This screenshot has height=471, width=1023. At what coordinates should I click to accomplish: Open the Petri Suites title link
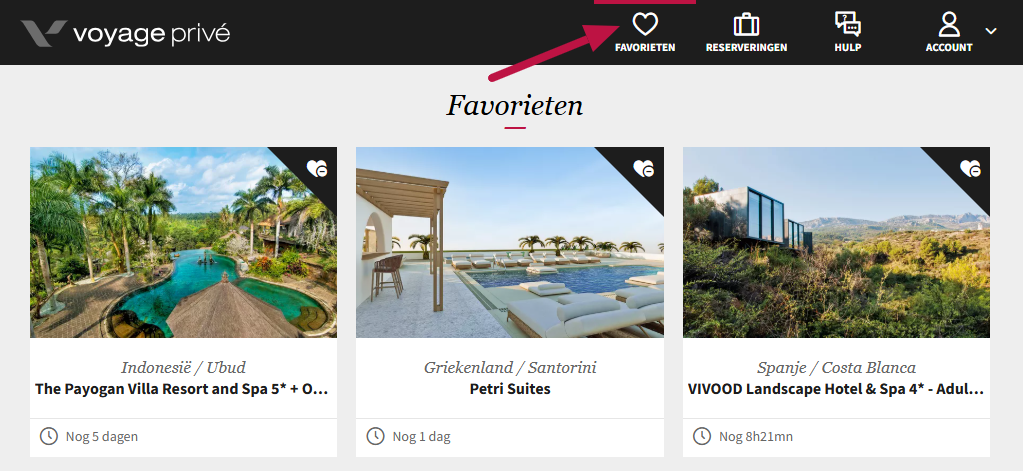pyautogui.click(x=510, y=389)
